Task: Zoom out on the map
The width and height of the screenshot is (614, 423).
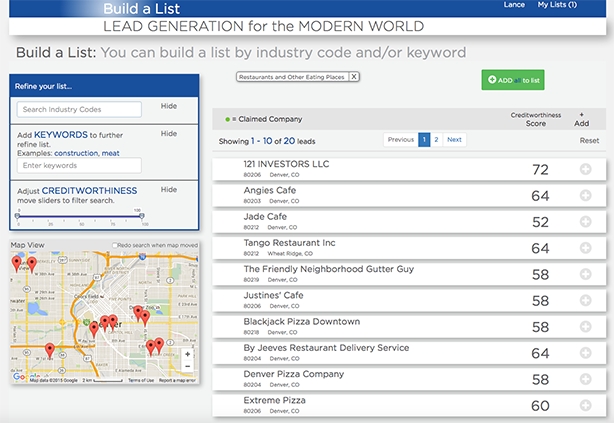Action: click(x=188, y=366)
